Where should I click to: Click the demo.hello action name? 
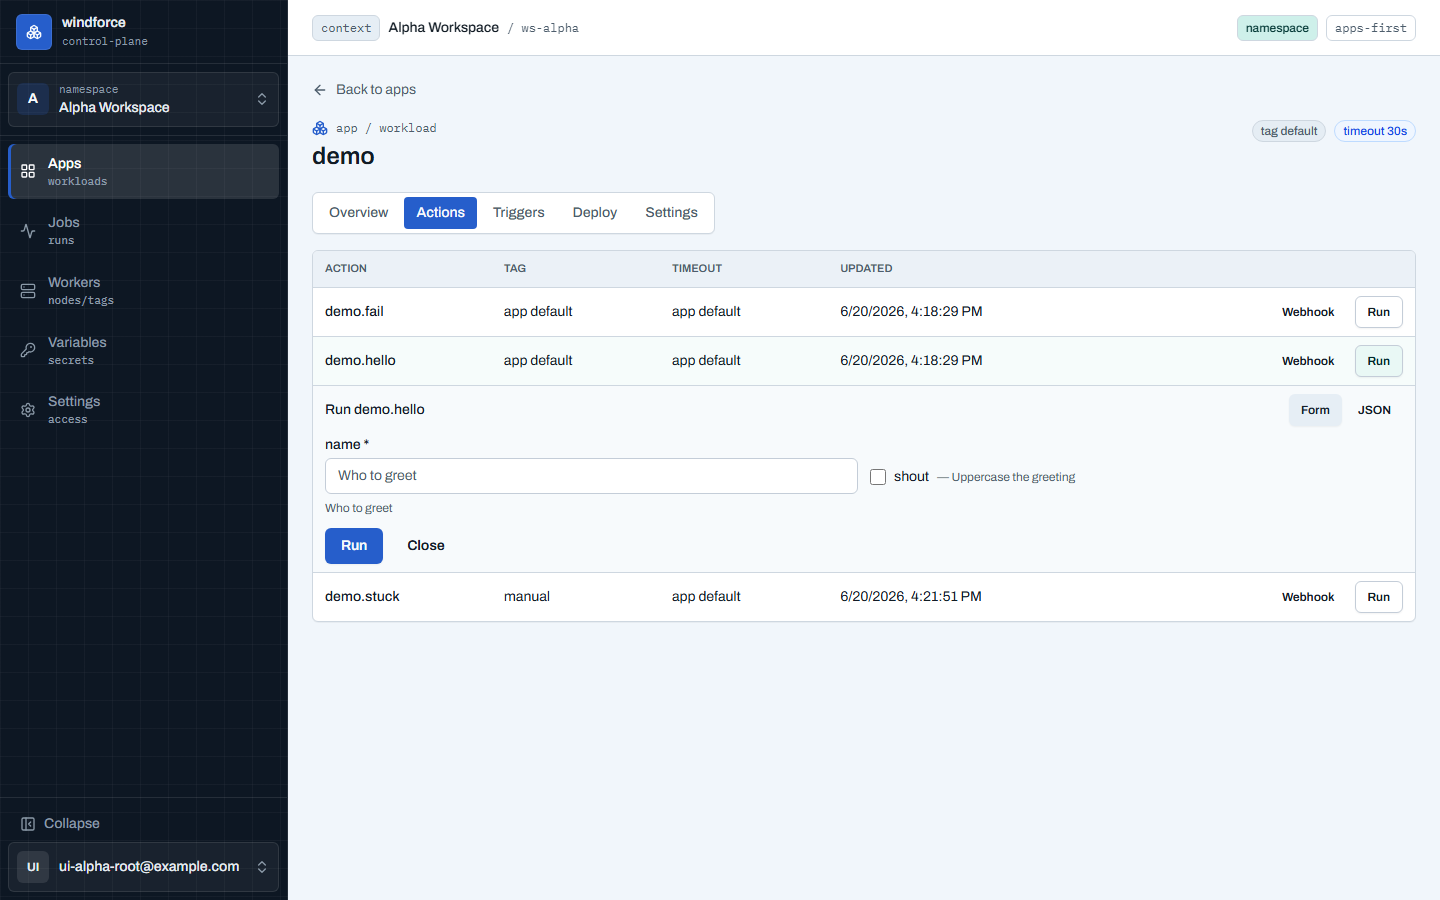click(360, 361)
